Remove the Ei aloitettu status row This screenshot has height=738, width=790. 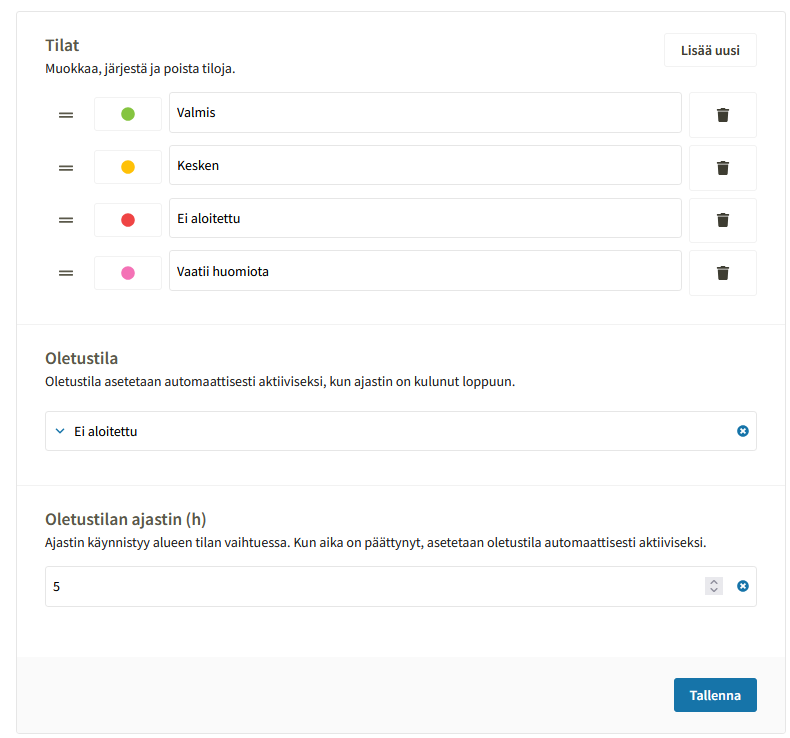pyautogui.click(x=723, y=221)
